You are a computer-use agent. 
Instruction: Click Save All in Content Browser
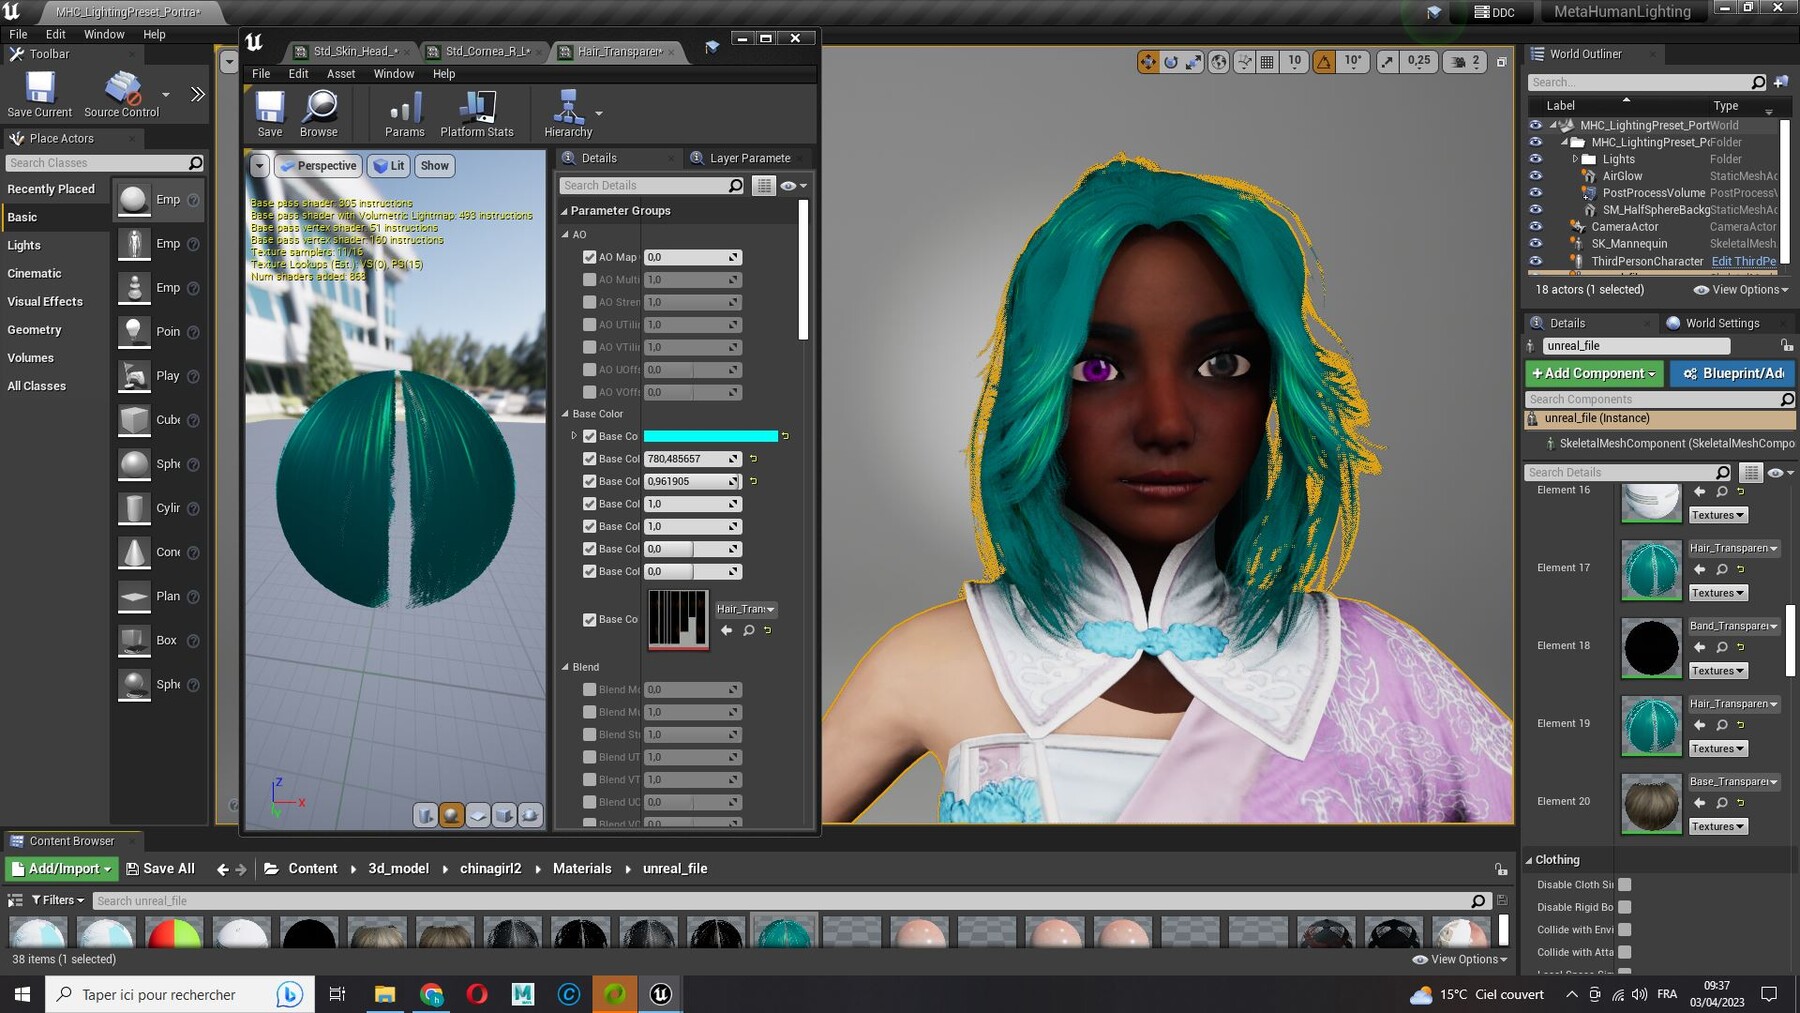point(160,869)
